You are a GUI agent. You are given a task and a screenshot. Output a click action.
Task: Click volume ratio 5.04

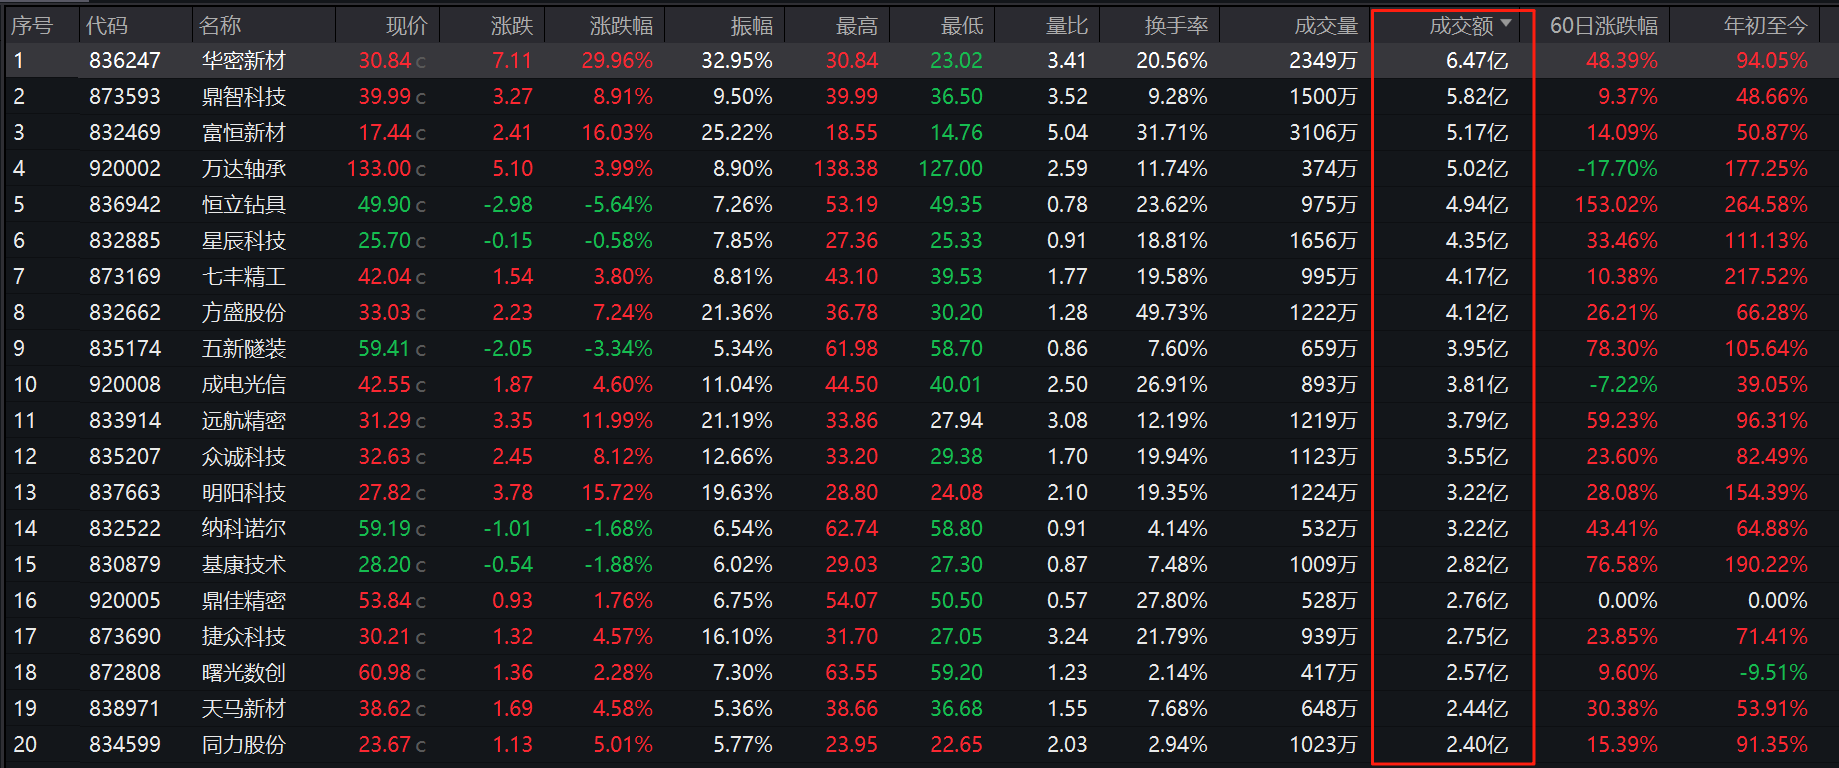tap(1067, 133)
